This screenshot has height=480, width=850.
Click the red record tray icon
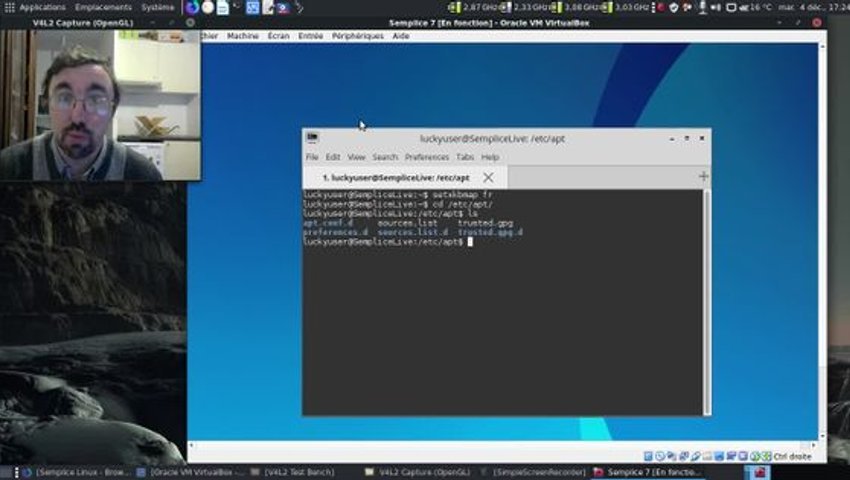pyautogui.click(x=661, y=7)
